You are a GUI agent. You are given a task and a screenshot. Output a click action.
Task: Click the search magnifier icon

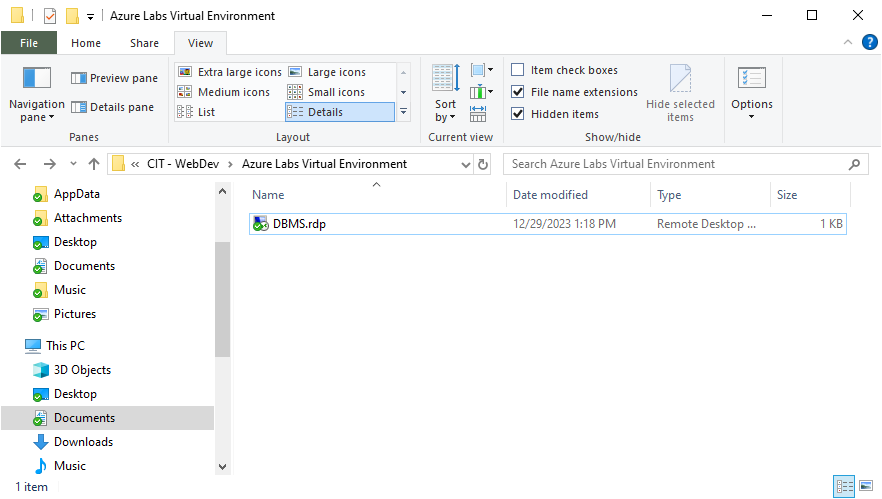854,164
